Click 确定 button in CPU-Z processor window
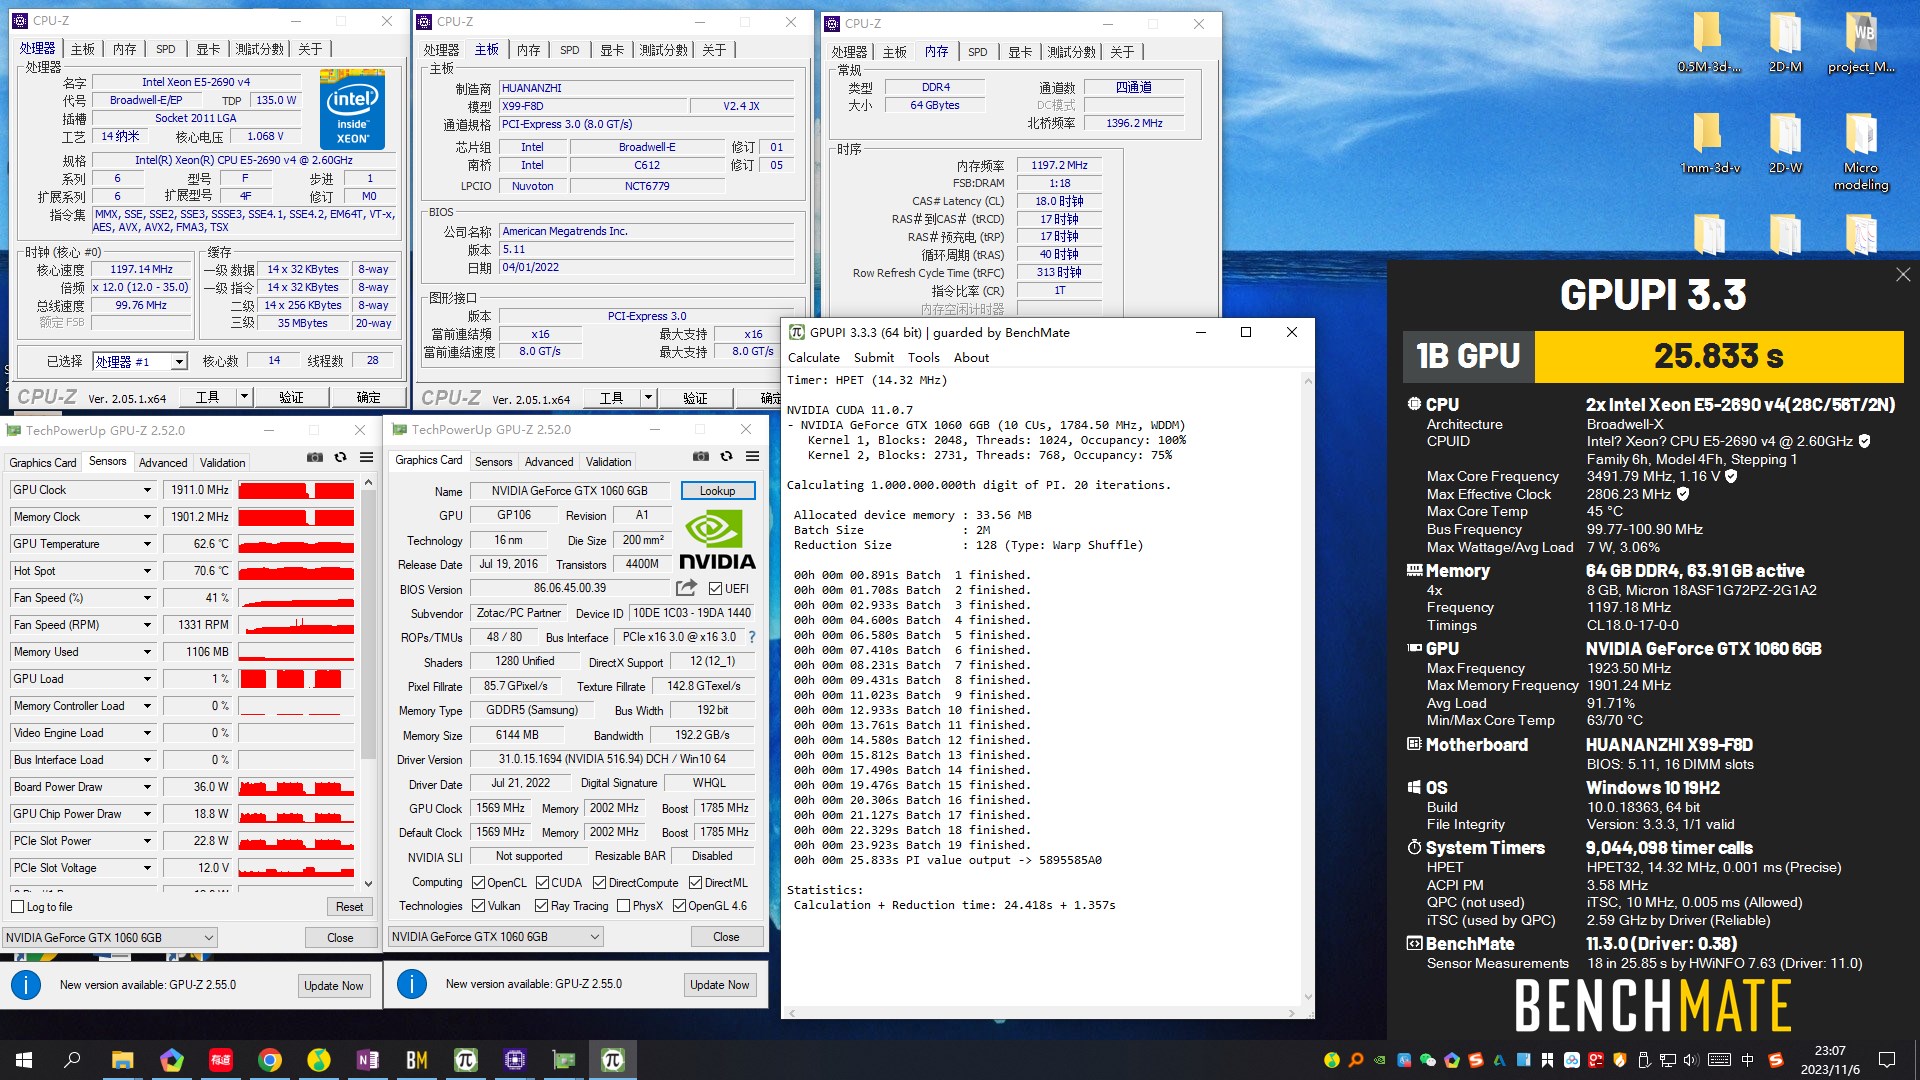This screenshot has height=1080, width=1920. 368,397
